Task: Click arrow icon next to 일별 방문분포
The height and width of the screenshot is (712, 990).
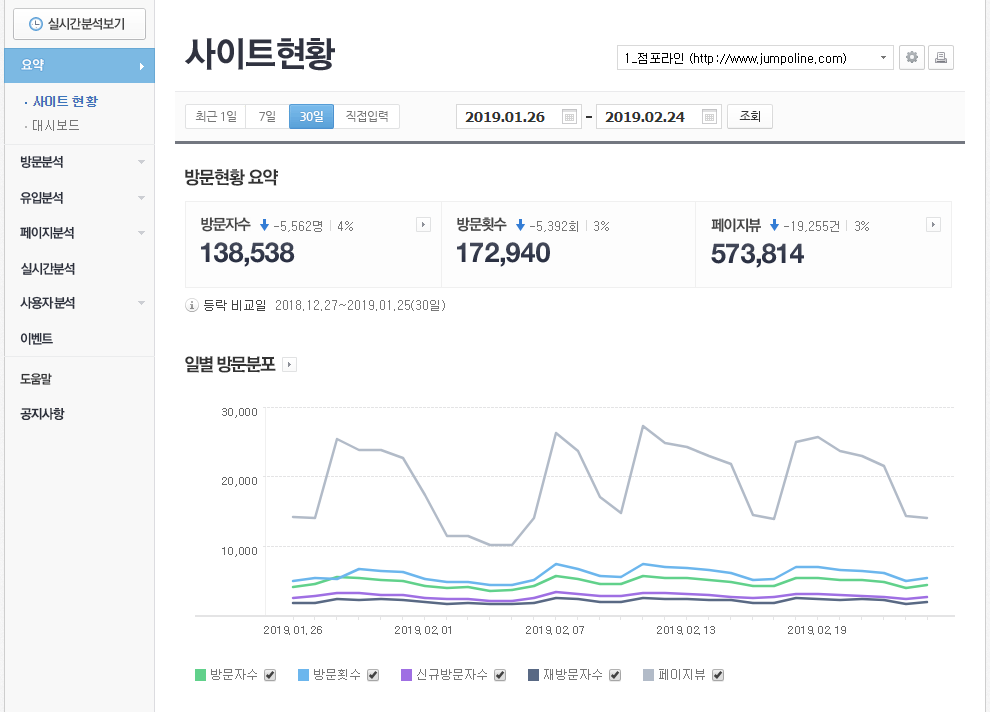Action: click(x=290, y=365)
